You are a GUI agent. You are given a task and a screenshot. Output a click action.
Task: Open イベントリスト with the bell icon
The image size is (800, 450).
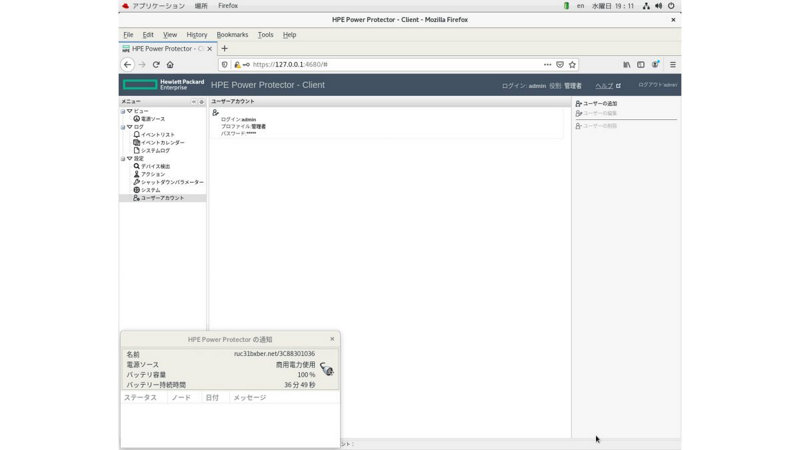[157, 134]
